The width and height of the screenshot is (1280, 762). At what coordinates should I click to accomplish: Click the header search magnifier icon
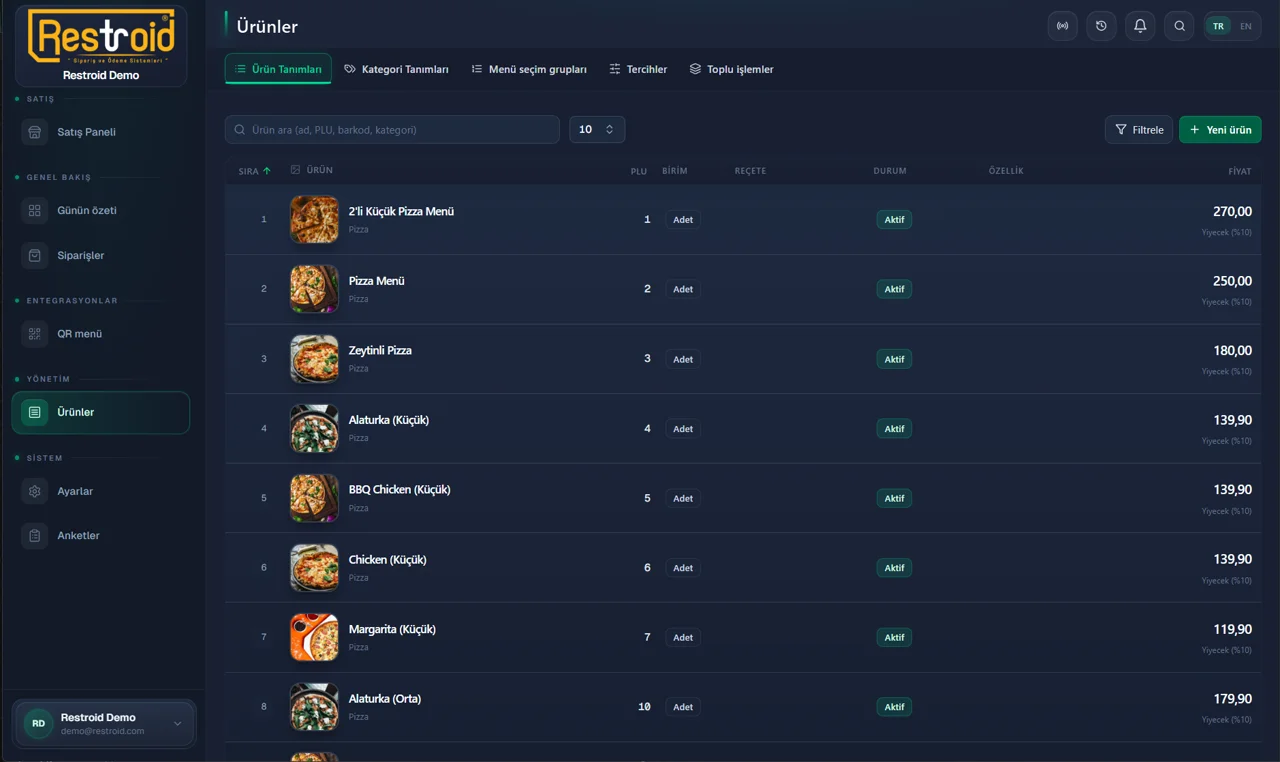(1180, 26)
